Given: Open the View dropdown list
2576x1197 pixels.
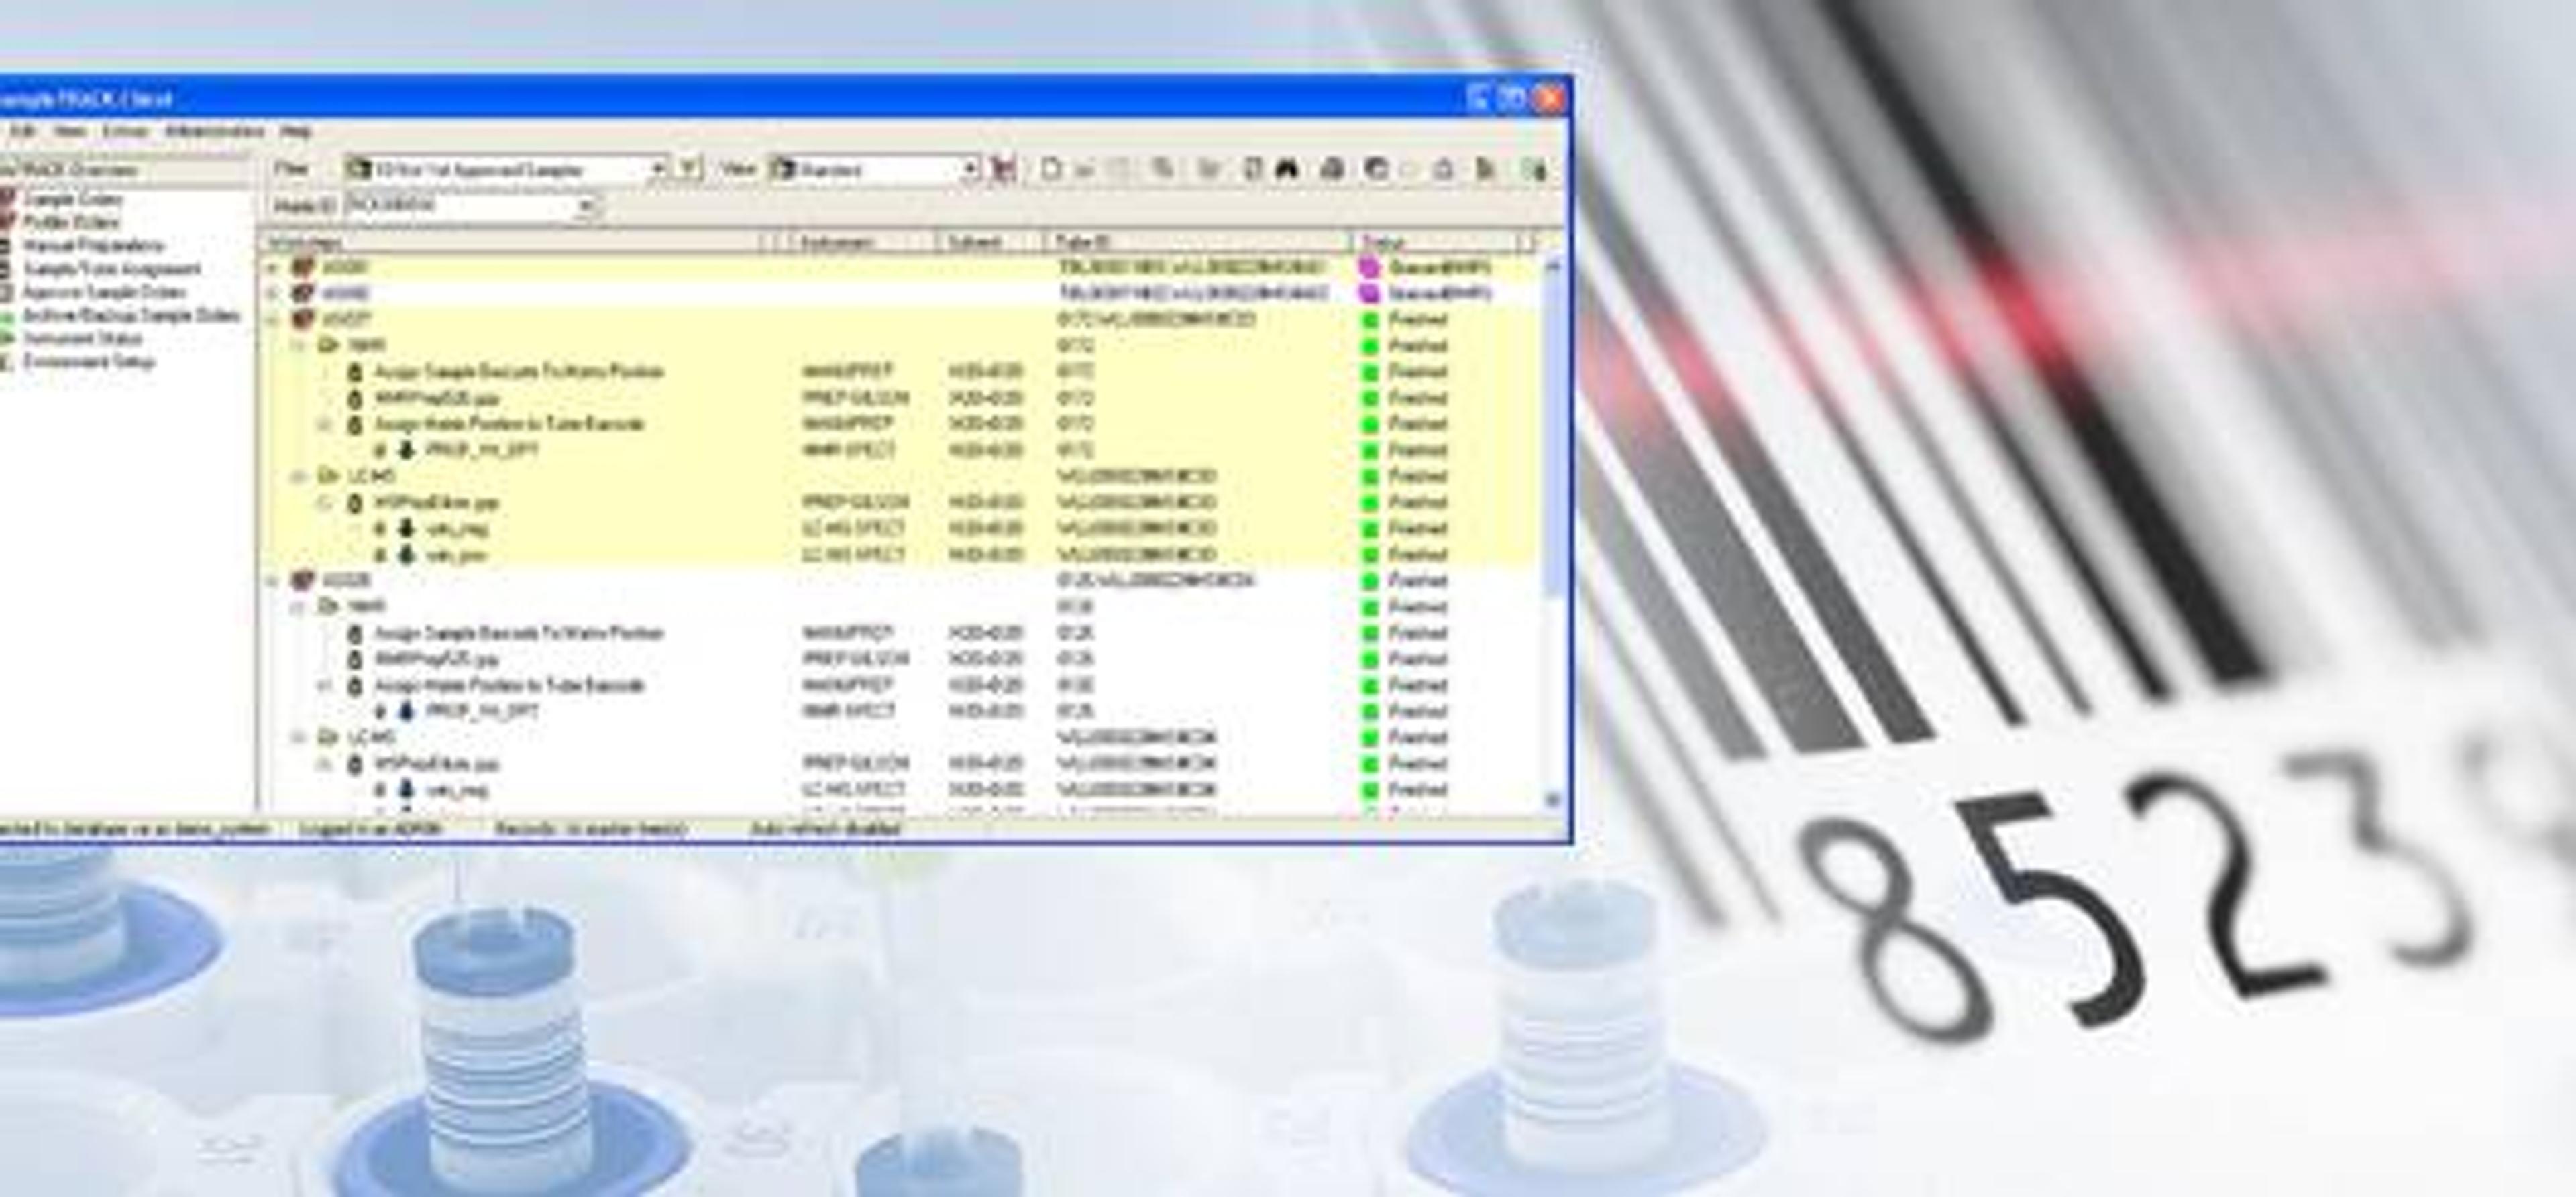Looking at the screenshot, I should [x=969, y=169].
